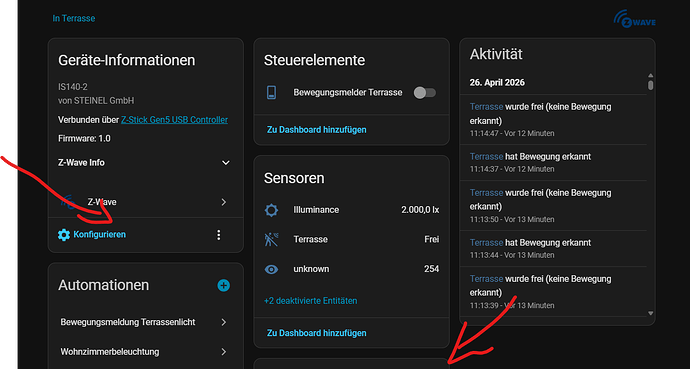This screenshot has width=690, height=369.
Task: Click Zu Dashboard hinzufügen under Steuerelemente
Action: (316, 130)
